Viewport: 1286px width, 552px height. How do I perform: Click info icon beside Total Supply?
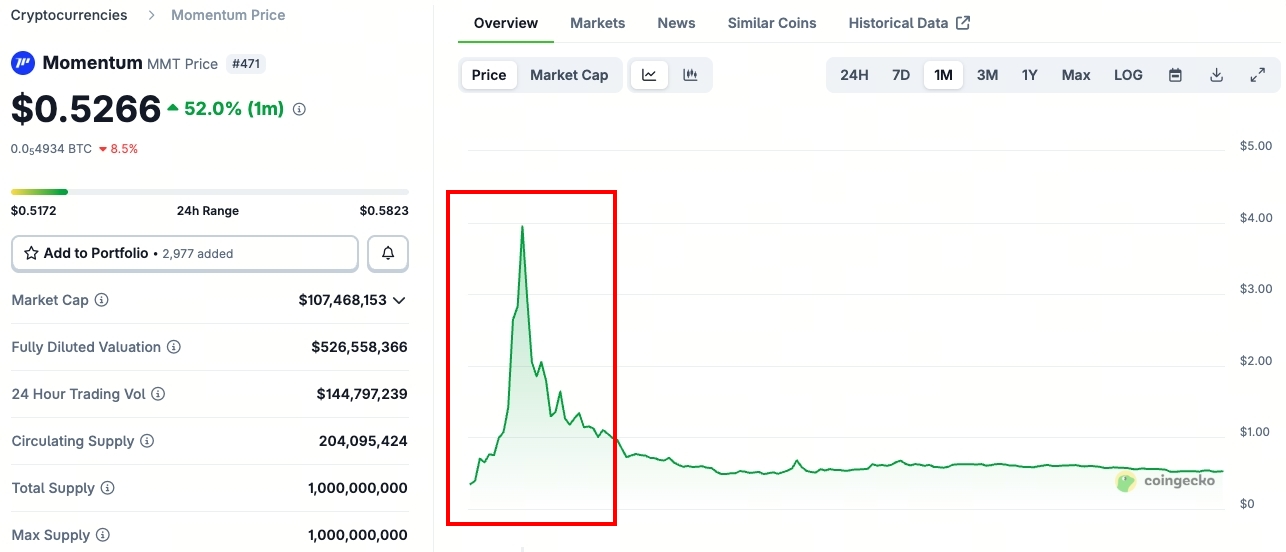(108, 488)
